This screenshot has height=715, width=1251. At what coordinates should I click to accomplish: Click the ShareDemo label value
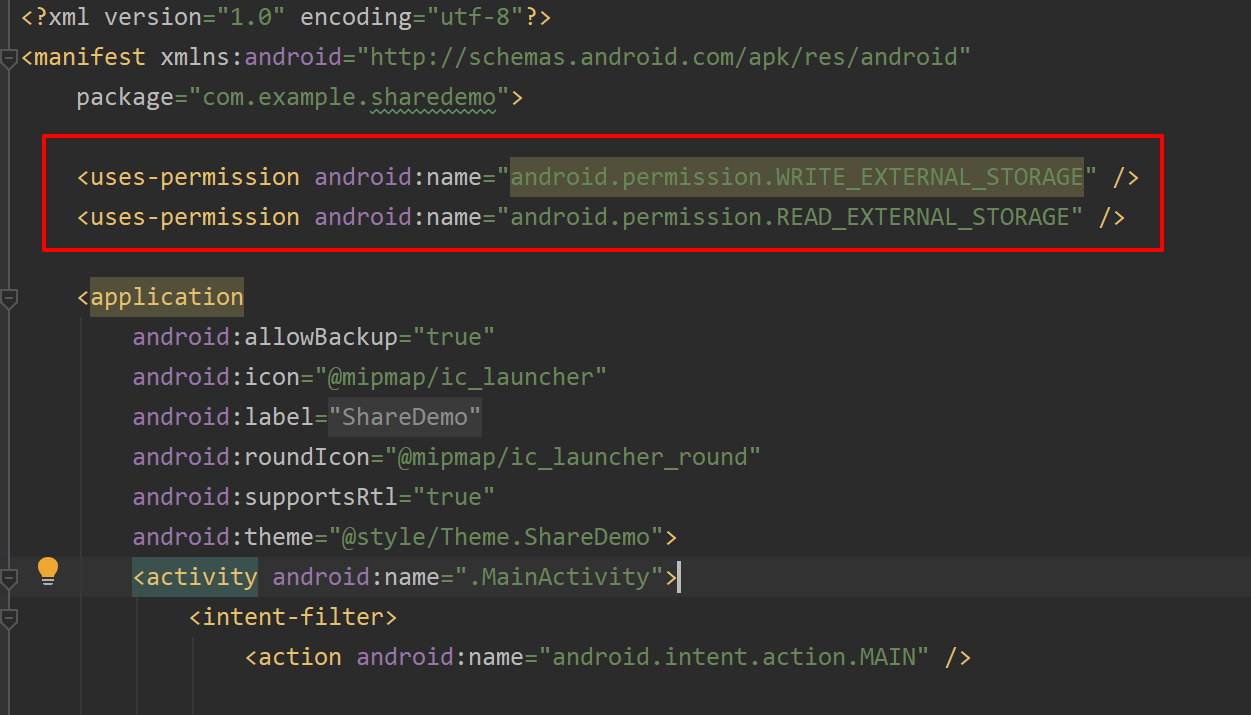point(403,416)
